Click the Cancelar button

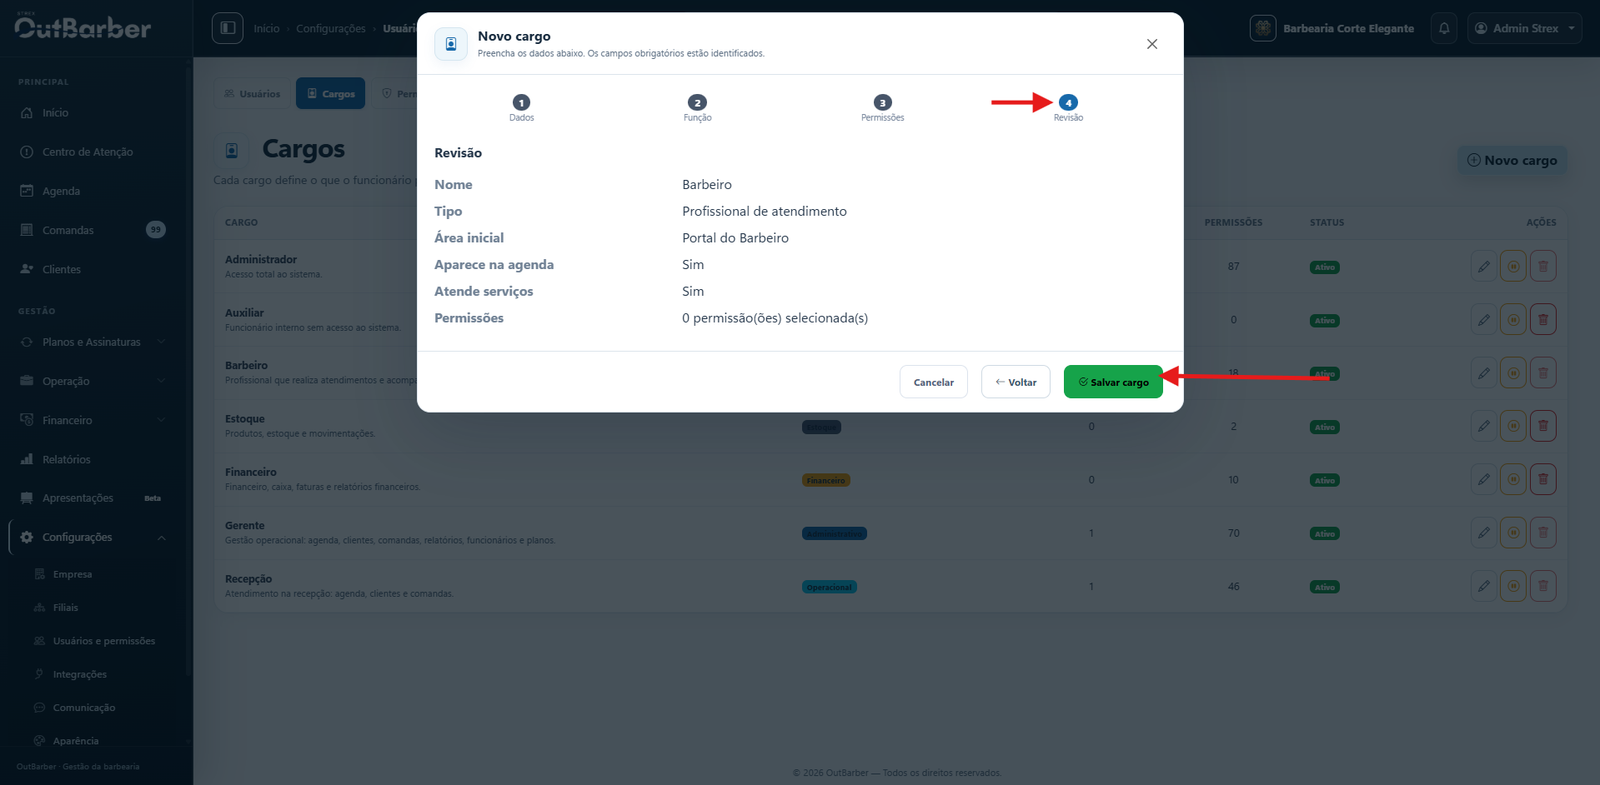pos(933,382)
